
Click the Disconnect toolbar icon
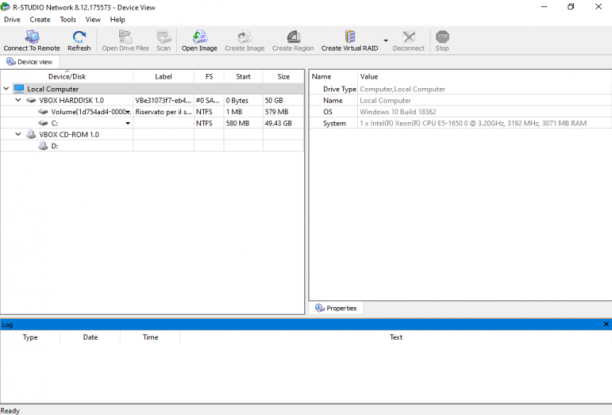(x=409, y=37)
